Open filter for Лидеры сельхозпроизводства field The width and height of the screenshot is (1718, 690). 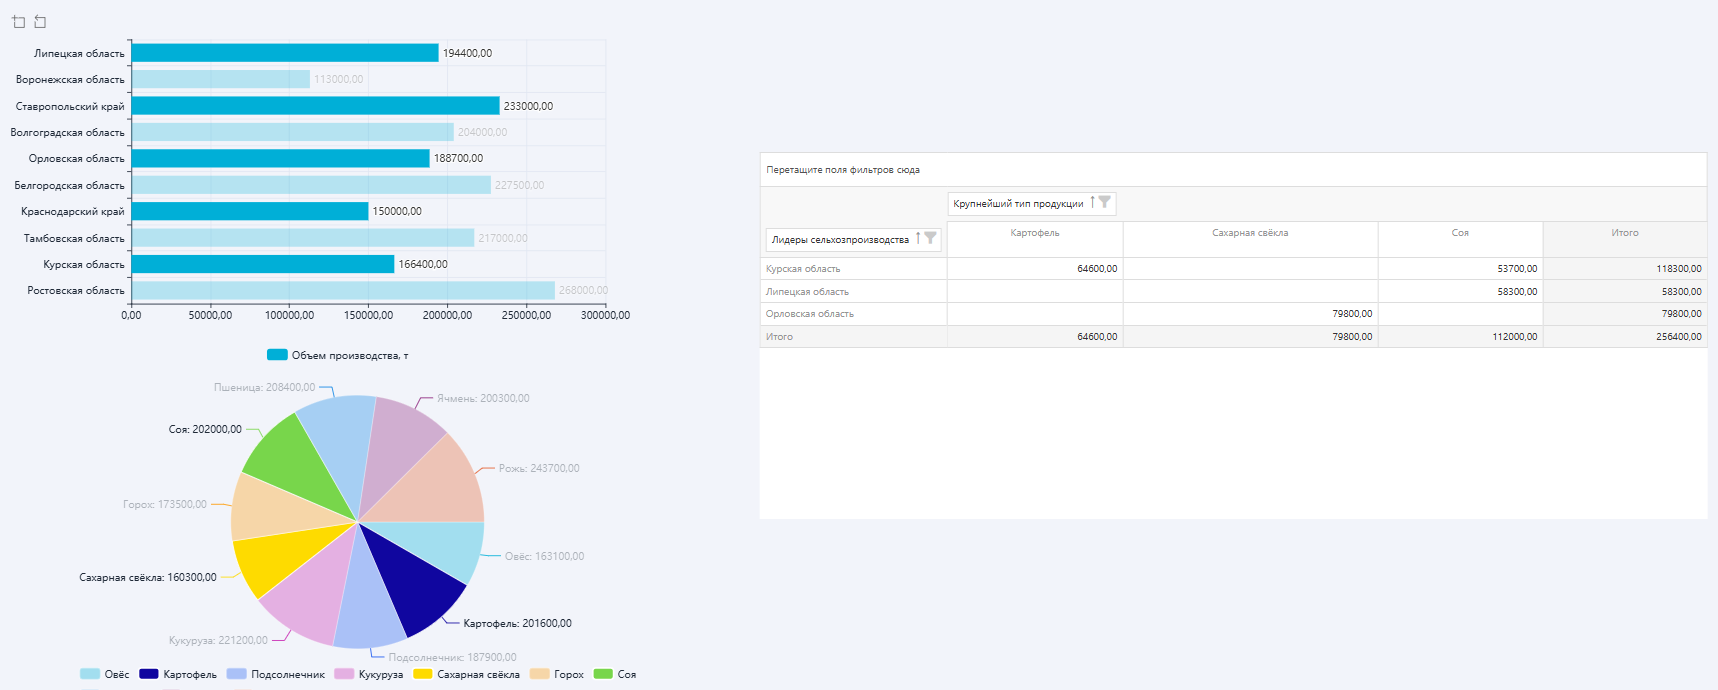coord(930,239)
